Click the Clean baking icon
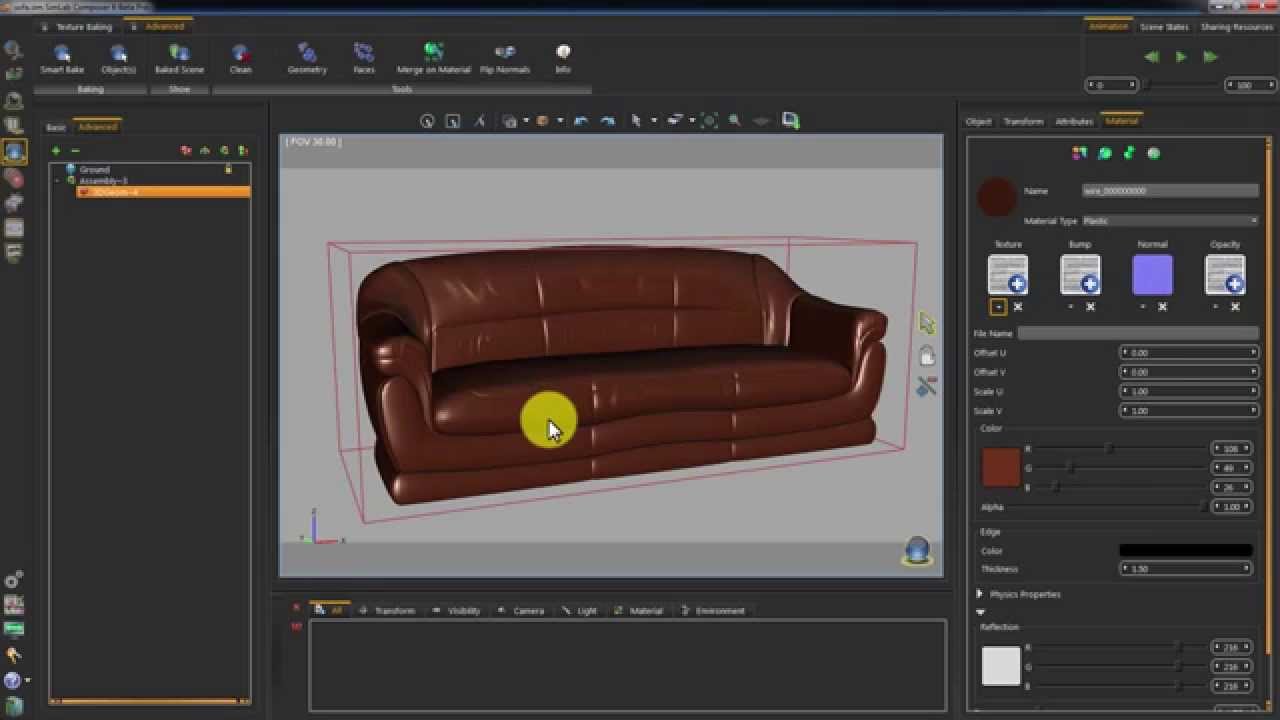The height and width of the screenshot is (720, 1280). (240, 58)
